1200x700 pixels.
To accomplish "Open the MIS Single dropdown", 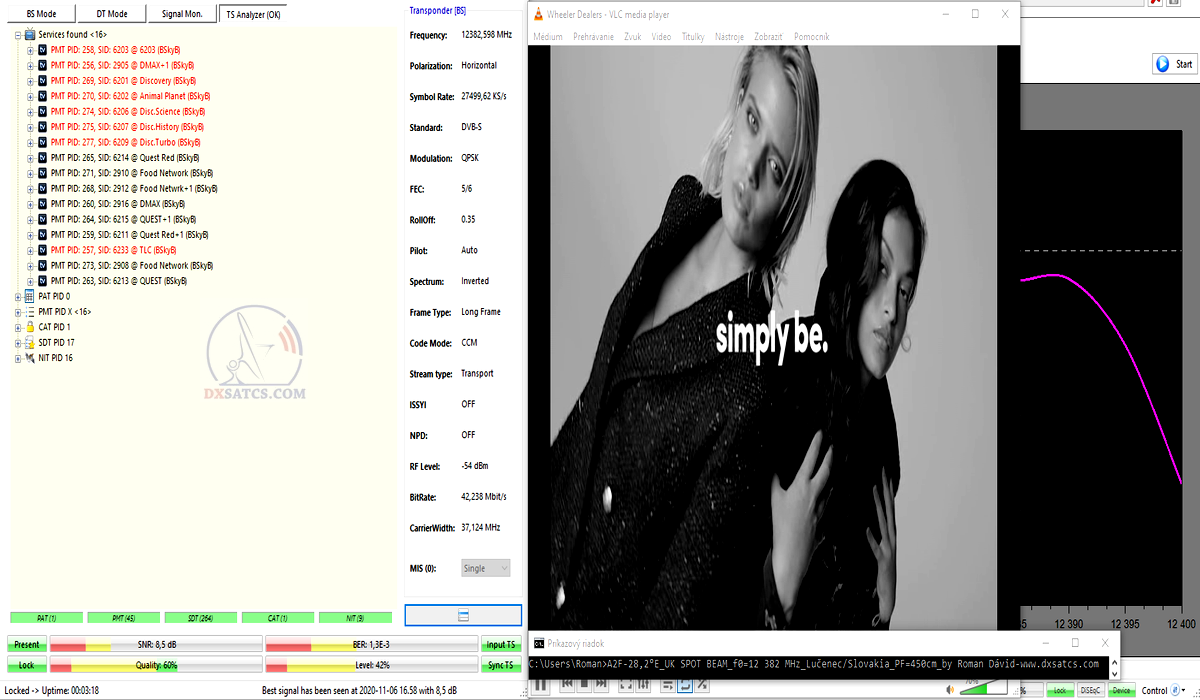I will (x=485, y=568).
